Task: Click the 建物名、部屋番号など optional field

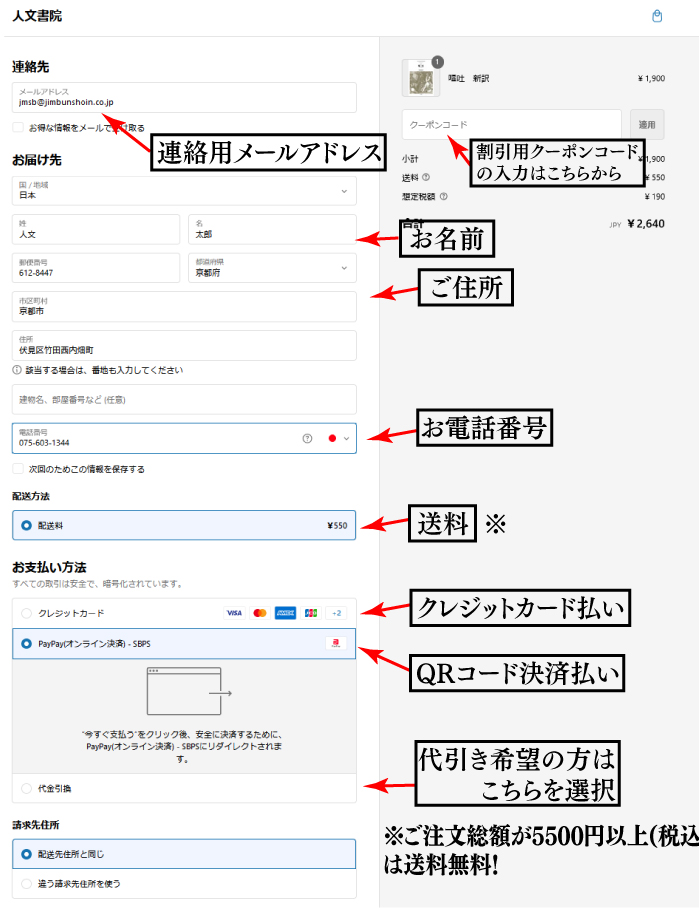Action: (184, 400)
